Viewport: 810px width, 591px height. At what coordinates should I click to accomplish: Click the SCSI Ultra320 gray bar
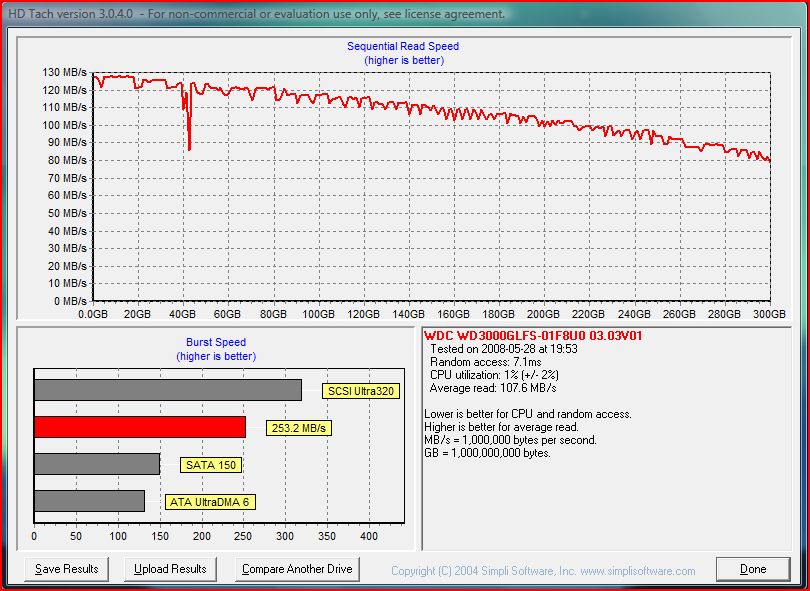pyautogui.click(x=167, y=390)
